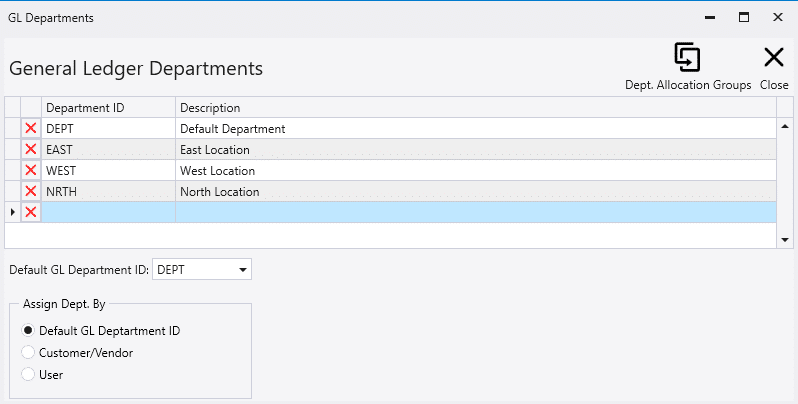Maximize the GL Departments window
The image size is (798, 404).
[743, 17]
